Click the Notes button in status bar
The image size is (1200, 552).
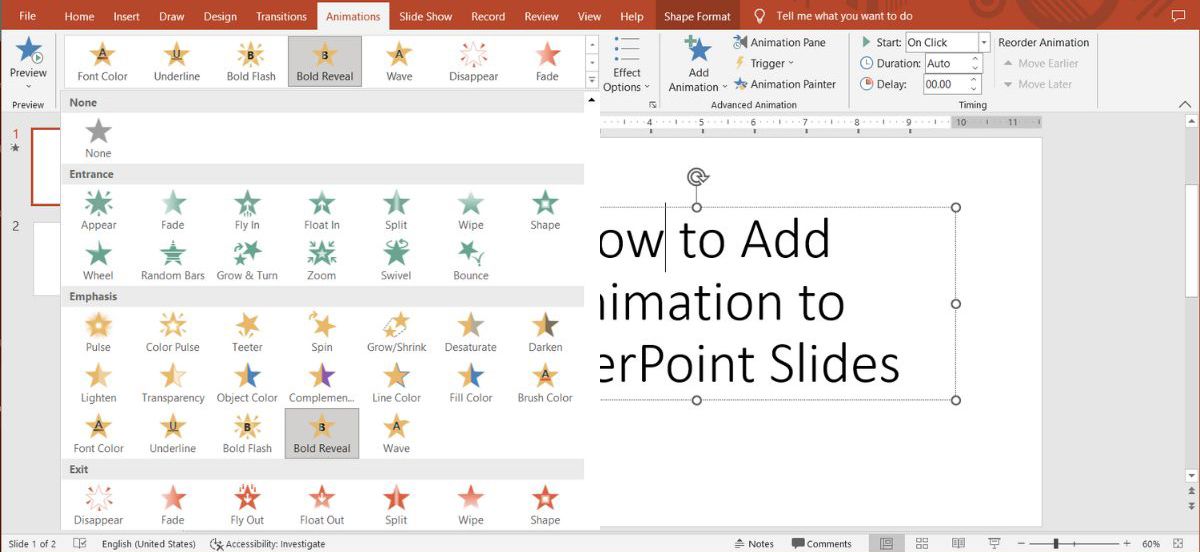click(x=752, y=543)
